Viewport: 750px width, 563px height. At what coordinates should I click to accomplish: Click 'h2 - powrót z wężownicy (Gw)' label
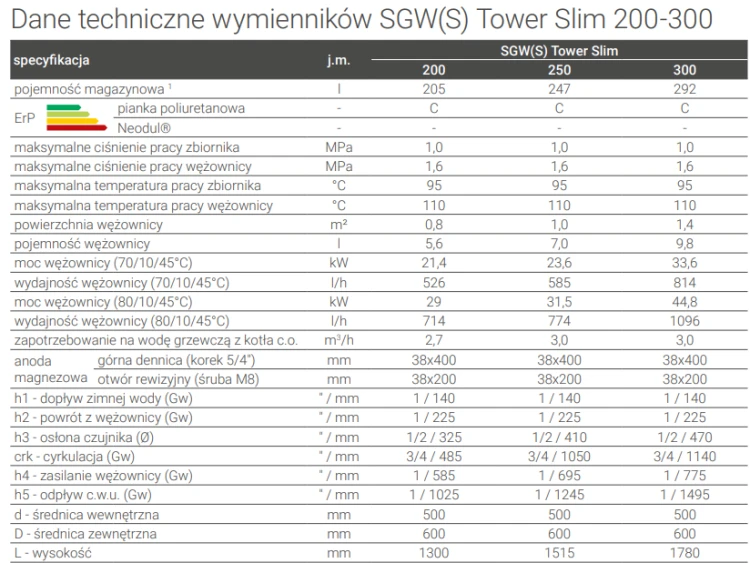pyautogui.click(x=103, y=418)
